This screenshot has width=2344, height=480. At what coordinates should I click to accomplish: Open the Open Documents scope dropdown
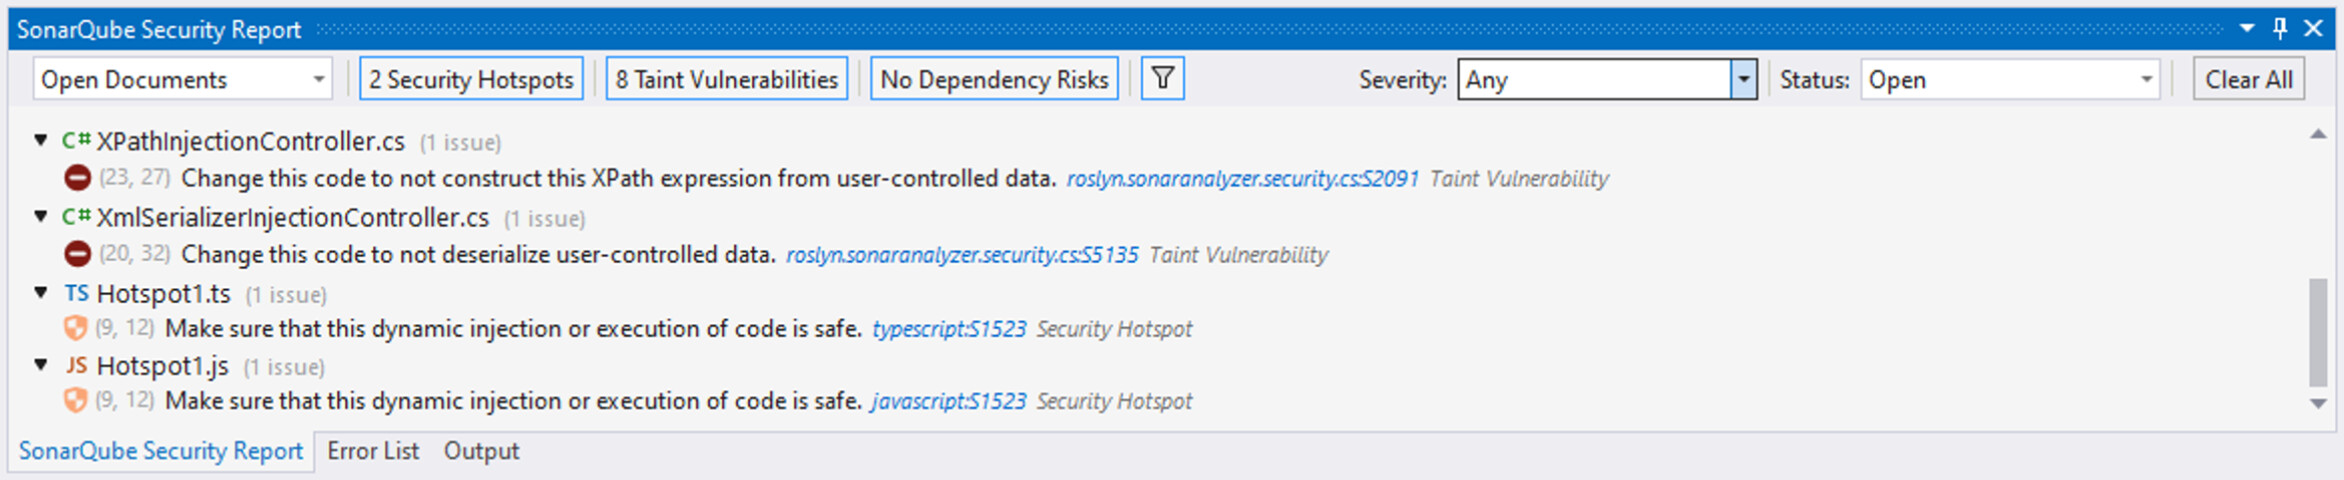182,79
